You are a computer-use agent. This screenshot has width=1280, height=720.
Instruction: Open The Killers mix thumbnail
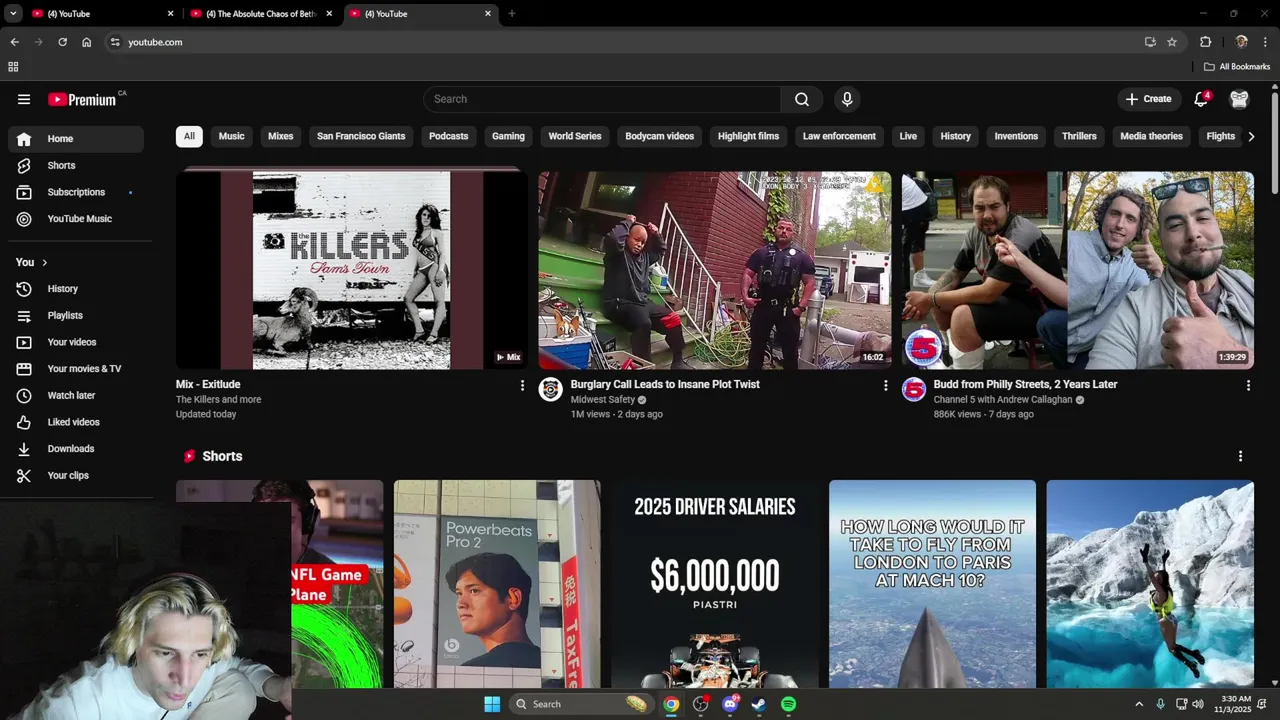(x=351, y=270)
